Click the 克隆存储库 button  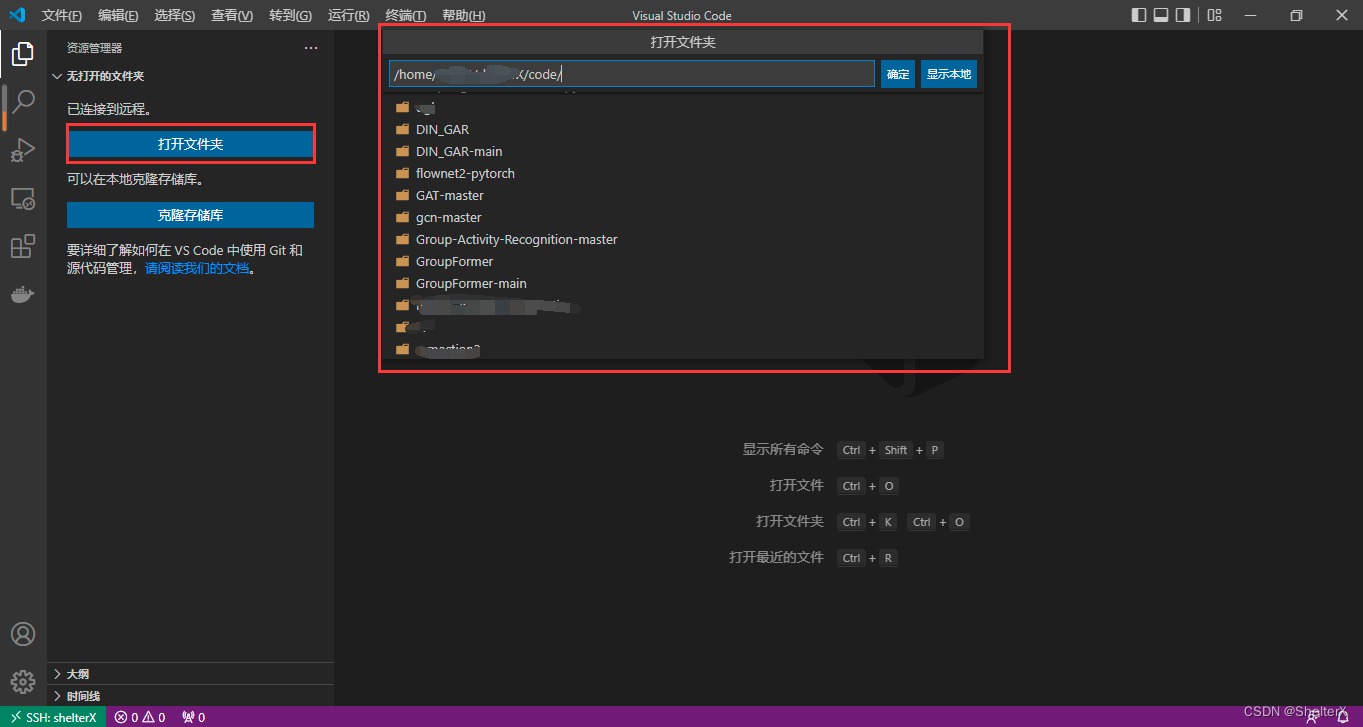point(190,215)
